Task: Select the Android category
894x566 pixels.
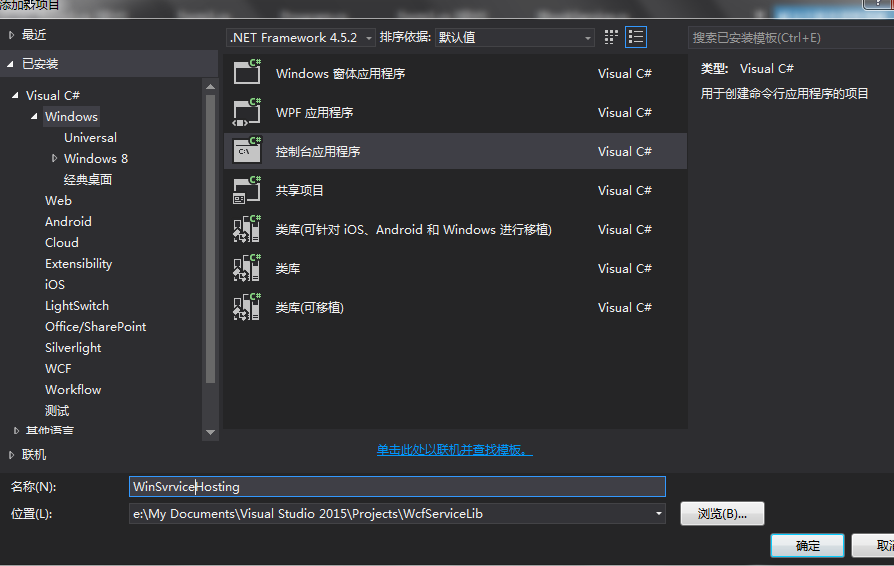Action: point(68,222)
